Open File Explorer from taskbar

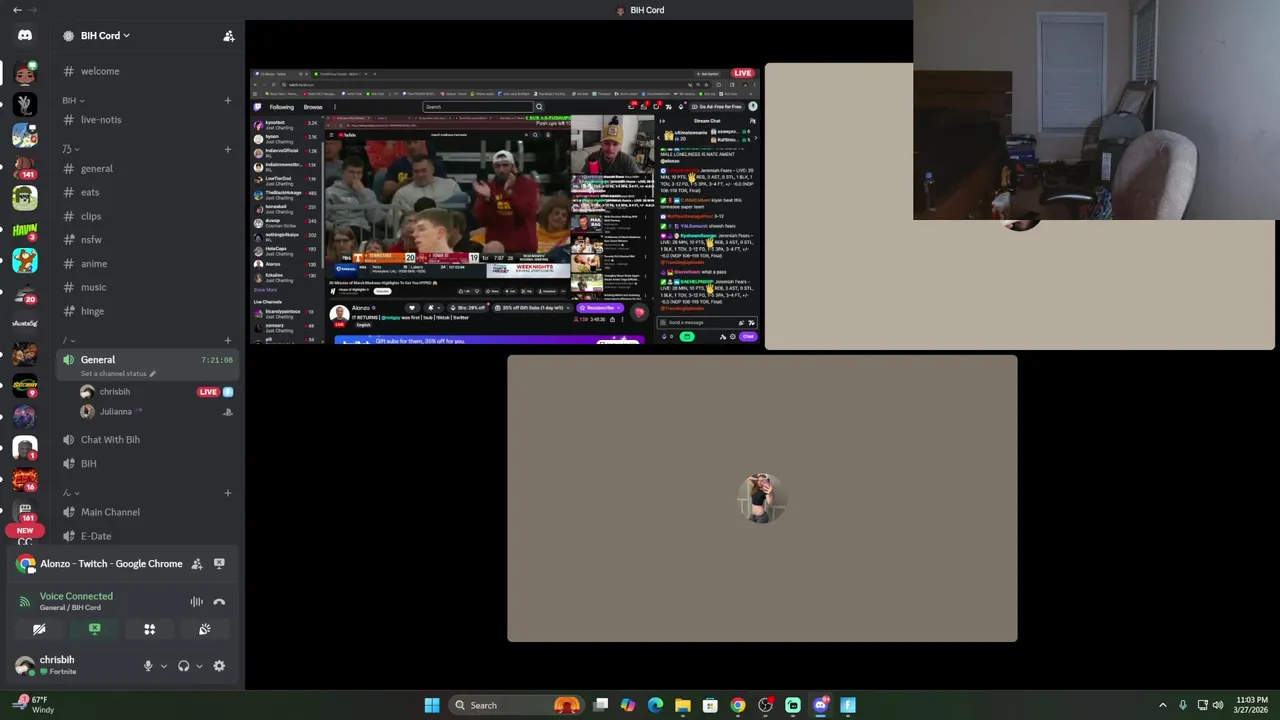tap(683, 705)
